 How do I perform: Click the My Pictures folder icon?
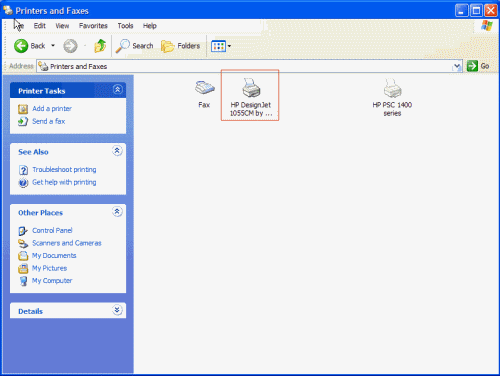[x=23, y=268]
